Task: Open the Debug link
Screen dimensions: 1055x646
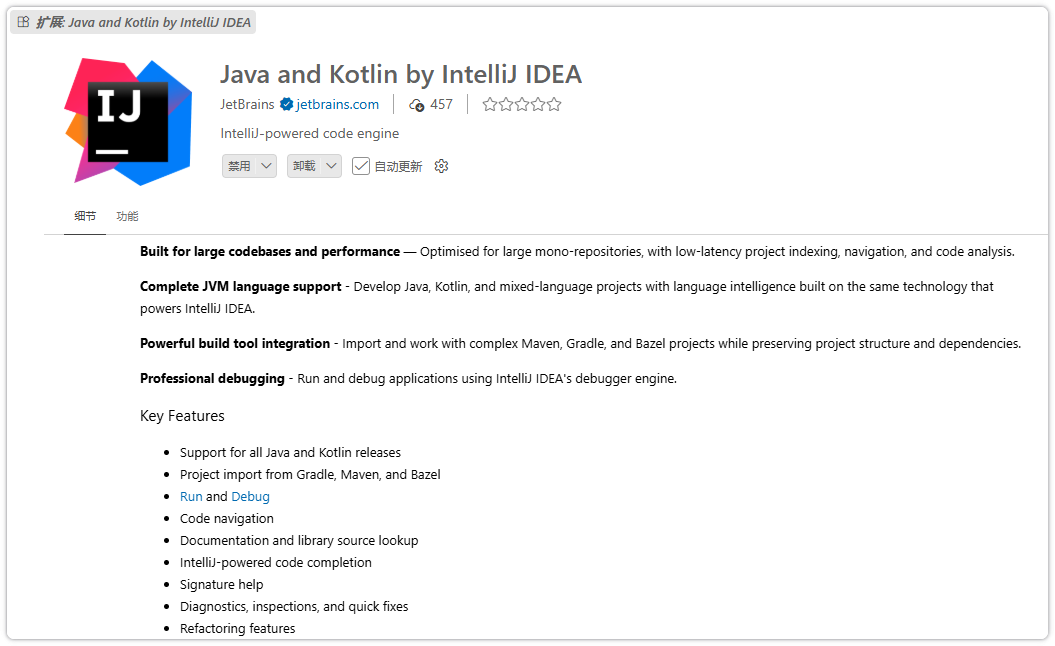Action: click(250, 497)
